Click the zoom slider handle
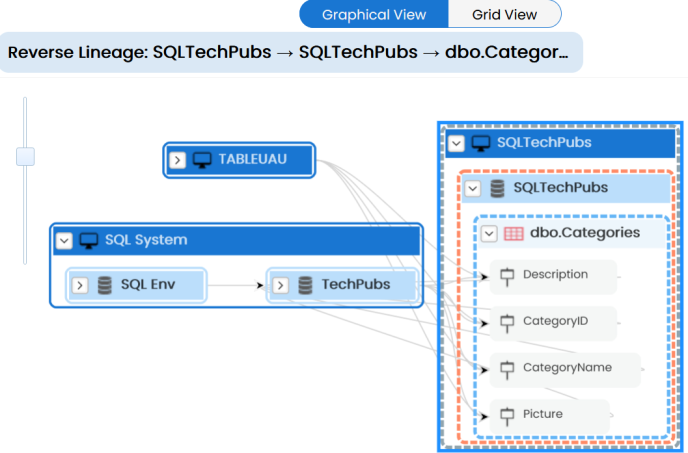 [x=26, y=156]
